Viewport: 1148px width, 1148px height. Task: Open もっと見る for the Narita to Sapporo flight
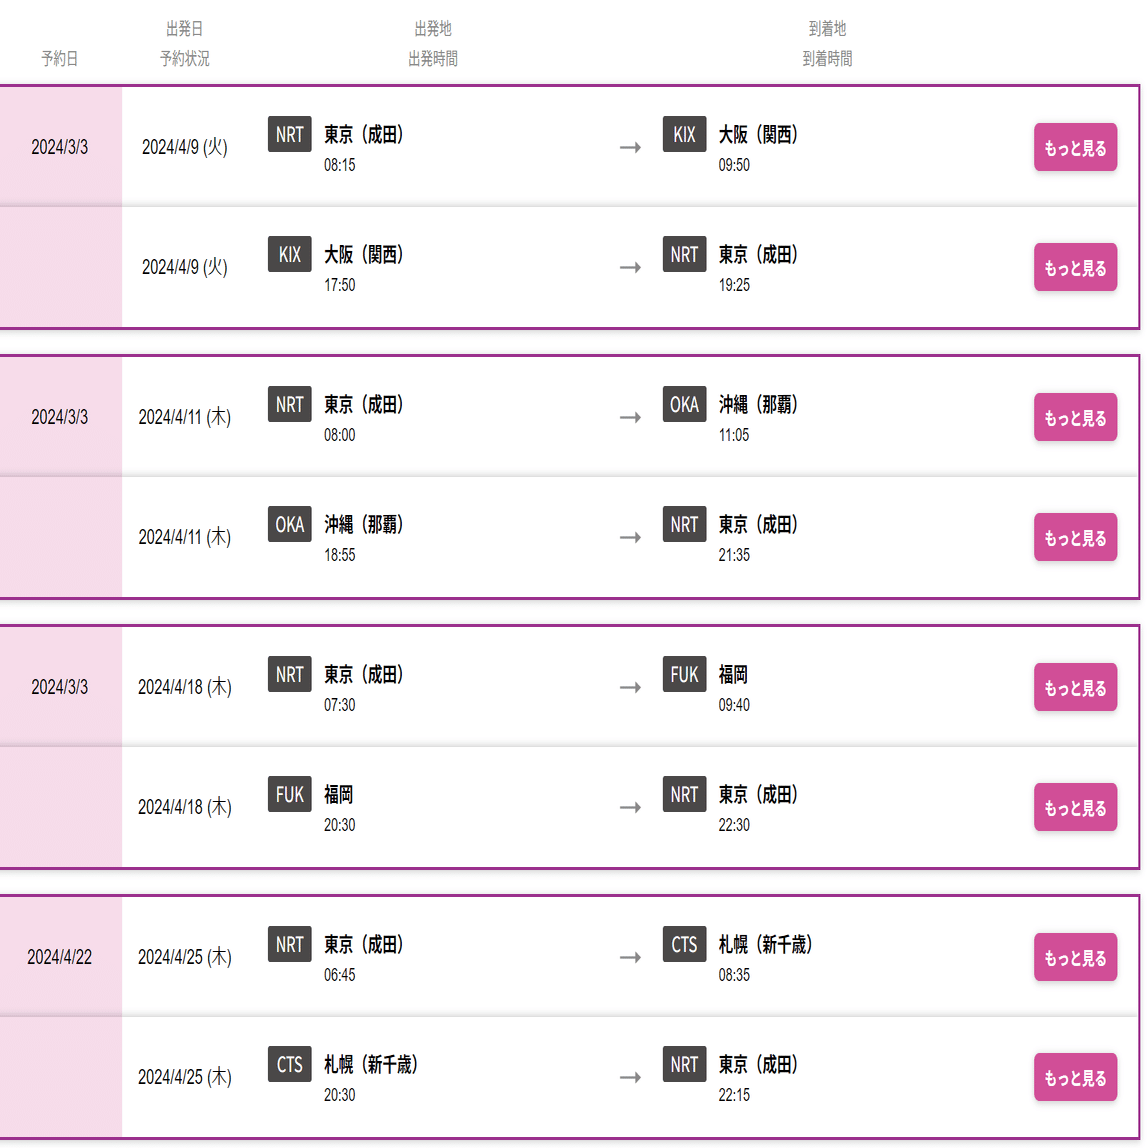pyautogui.click(x=1075, y=958)
